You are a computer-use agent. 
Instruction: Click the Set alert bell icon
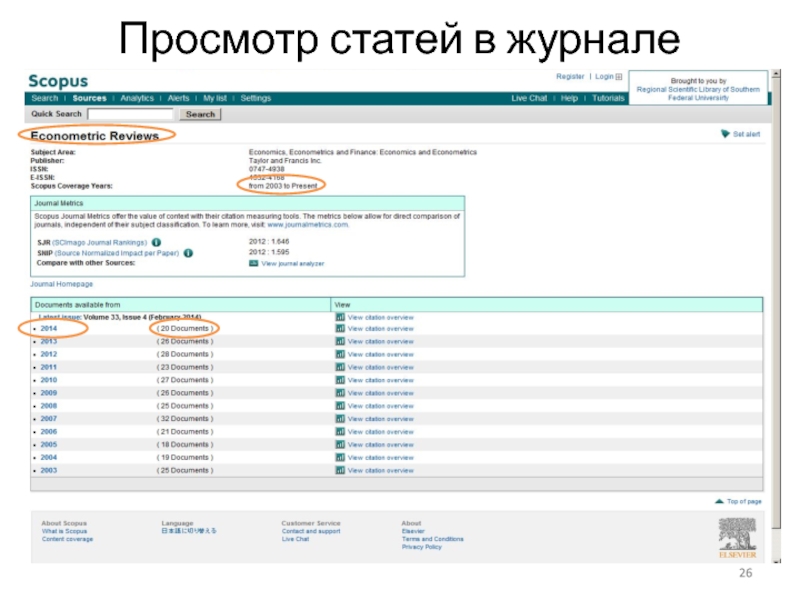pyautogui.click(x=725, y=134)
